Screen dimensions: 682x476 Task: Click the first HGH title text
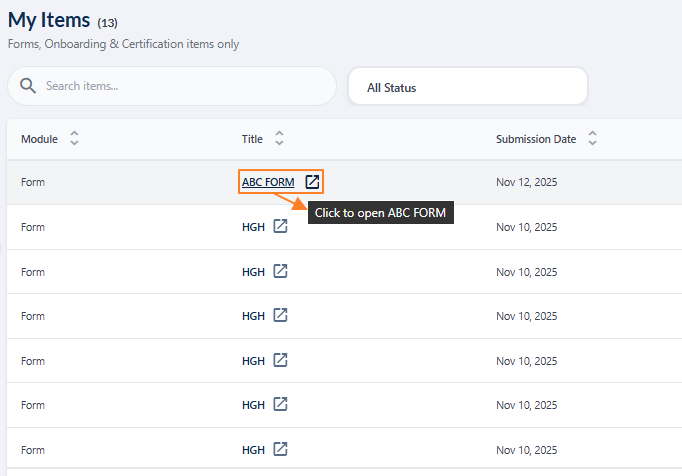pyautogui.click(x=253, y=227)
